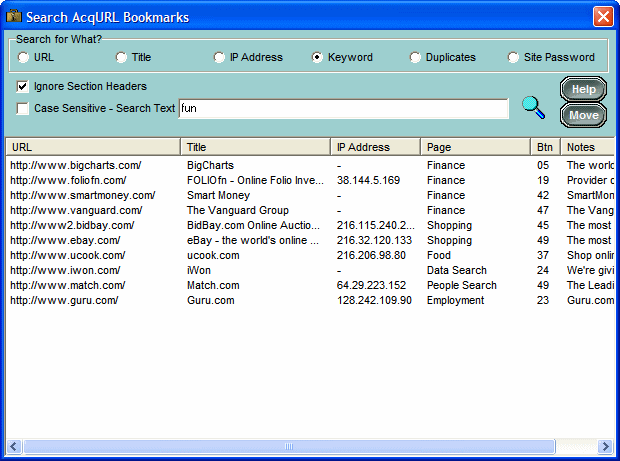Viewport: 620px width, 461px height.
Task: Select the http://www.ebay.com/ URL
Action: coord(65,240)
